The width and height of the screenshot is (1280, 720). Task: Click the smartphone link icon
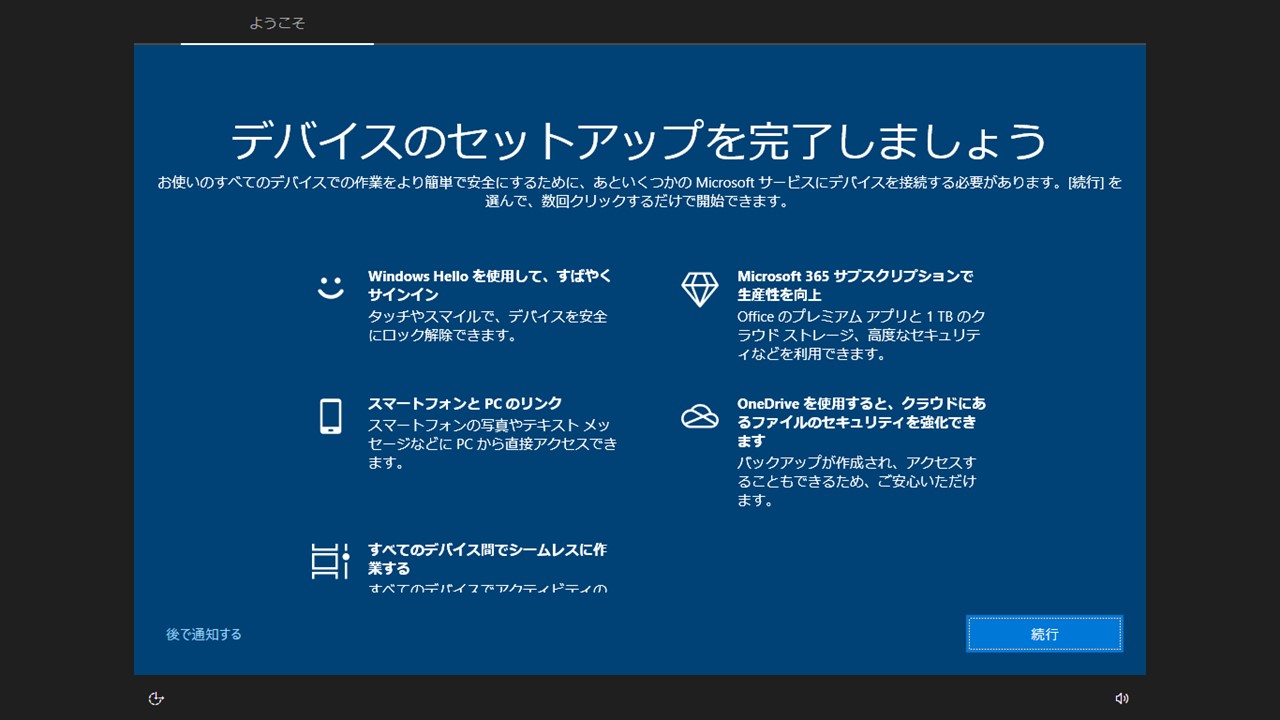point(330,416)
